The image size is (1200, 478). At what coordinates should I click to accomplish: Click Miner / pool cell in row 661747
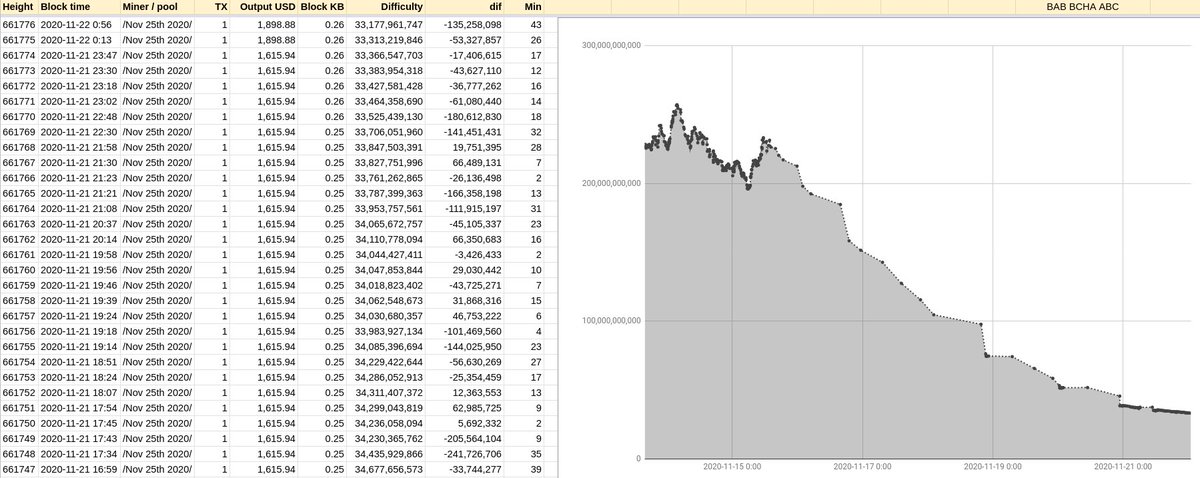(x=157, y=469)
